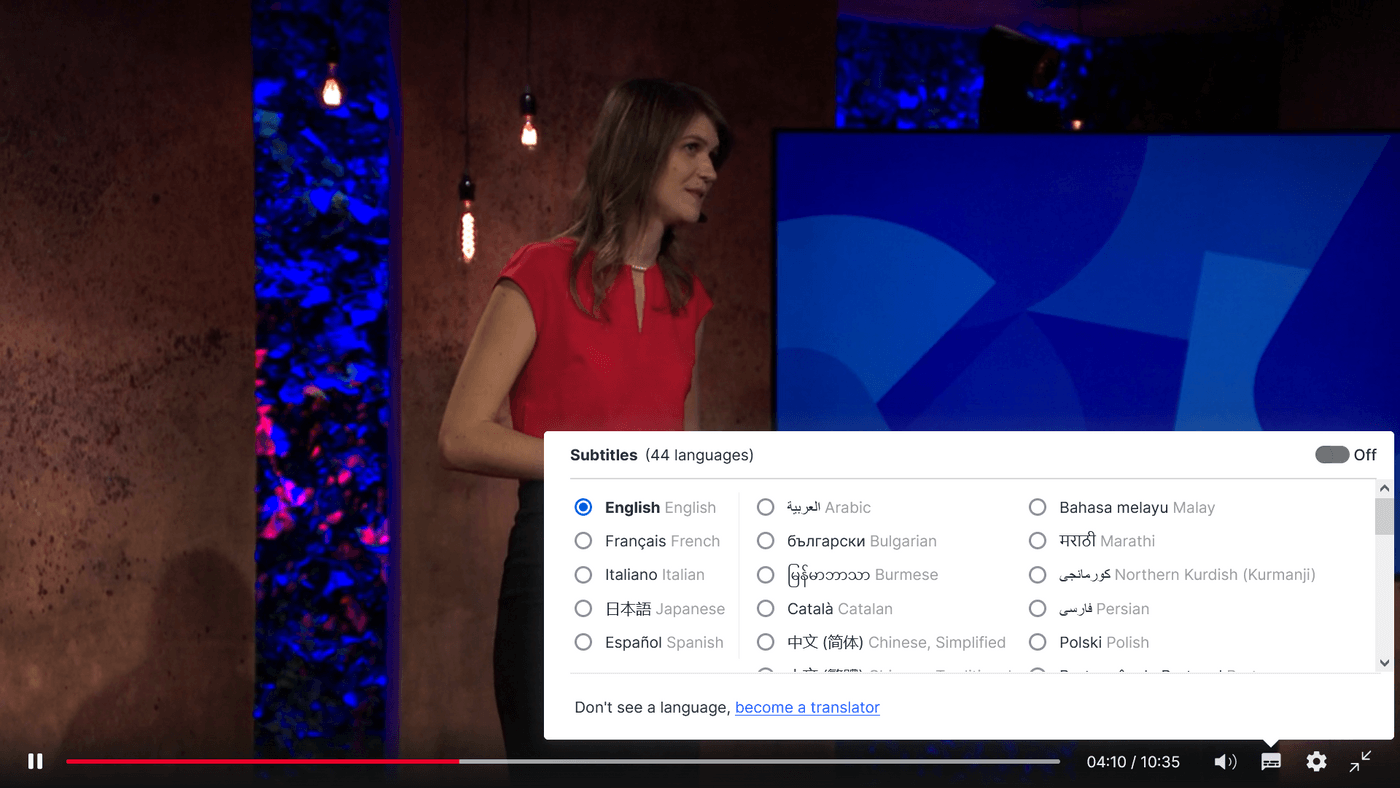The width and height of the screenshot is (1400, 788).
Task: Exit fullscreen mode
Action: (1360, 761)
